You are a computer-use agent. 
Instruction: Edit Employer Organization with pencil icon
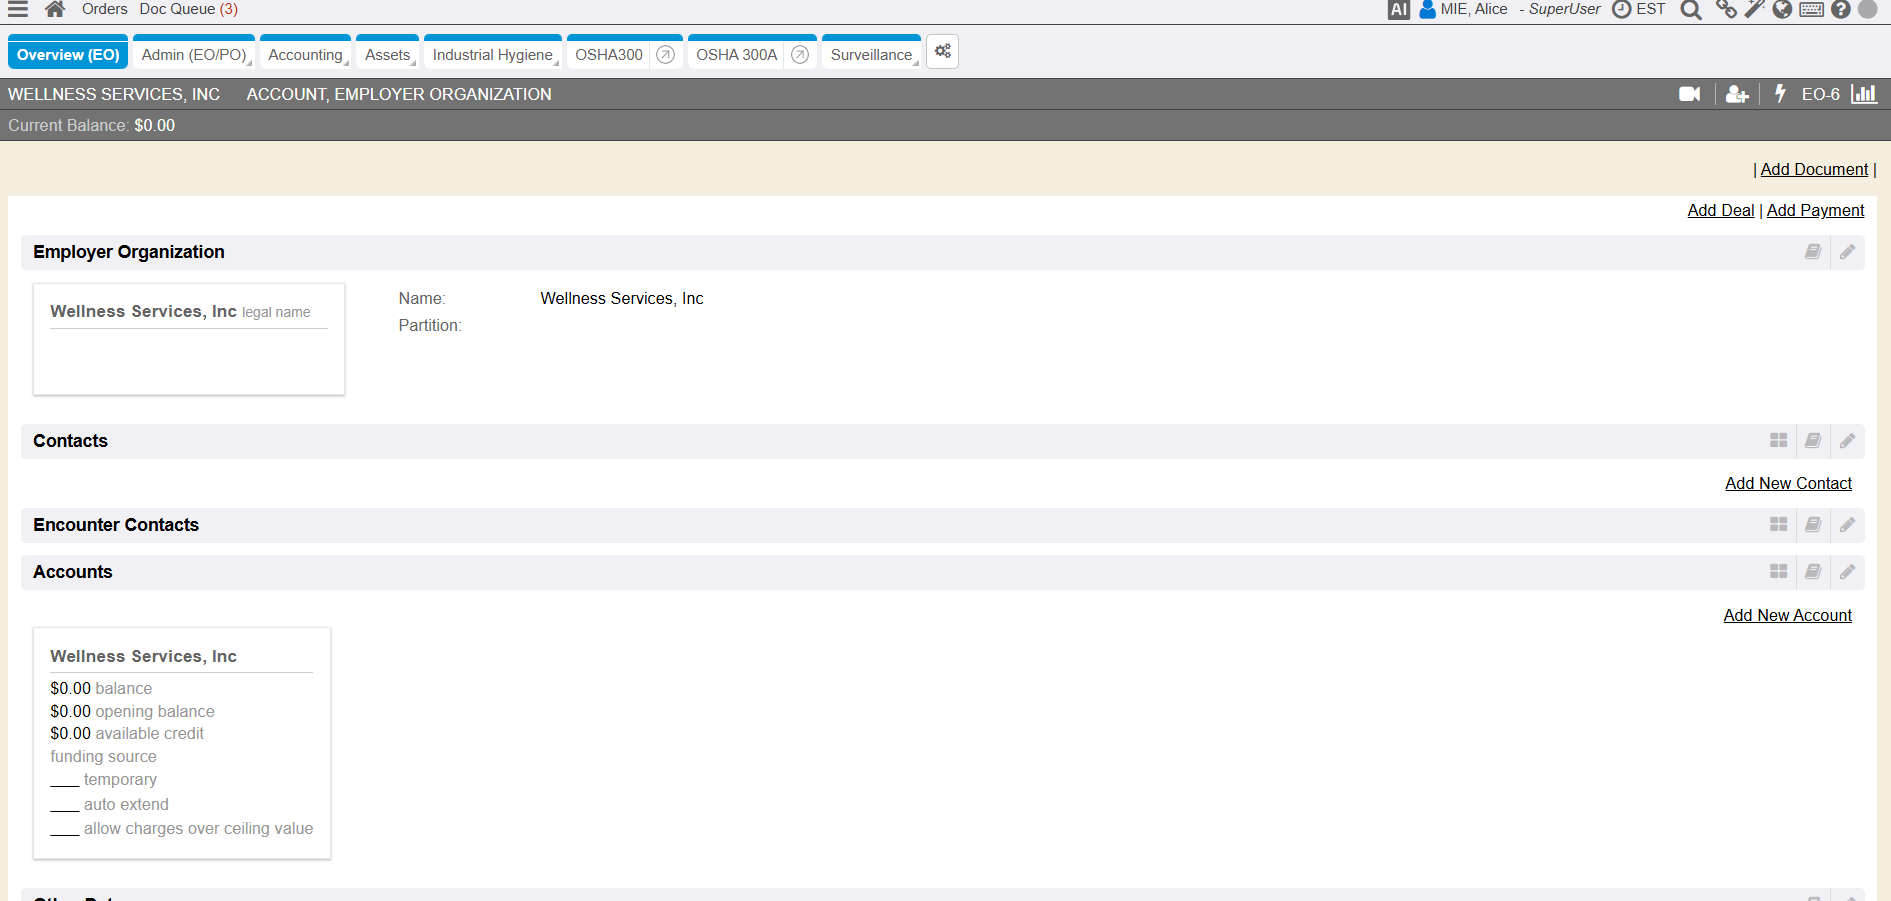tap(1847, 252)
